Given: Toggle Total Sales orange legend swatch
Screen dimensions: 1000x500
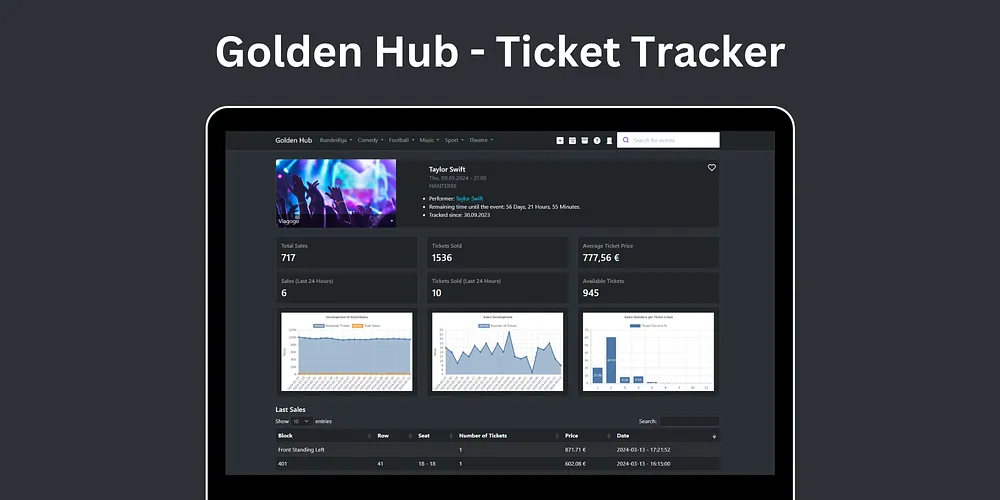Looking at the screenshot, I should tap(357, 326).
